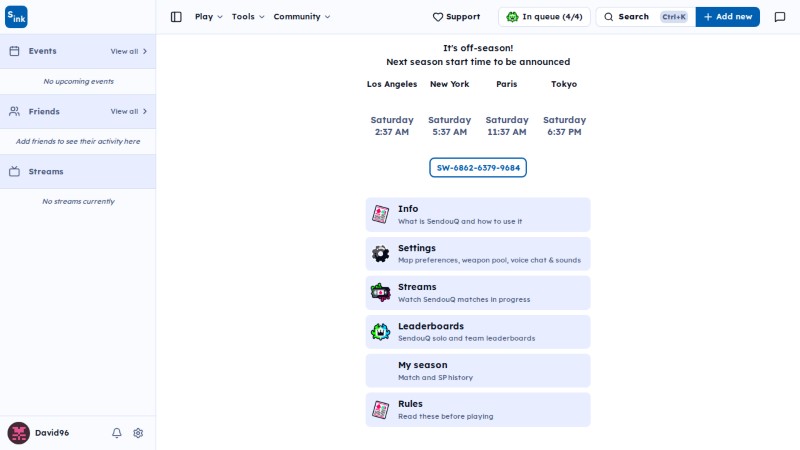
Task: Focus the Search field
Action: (645, 17)
